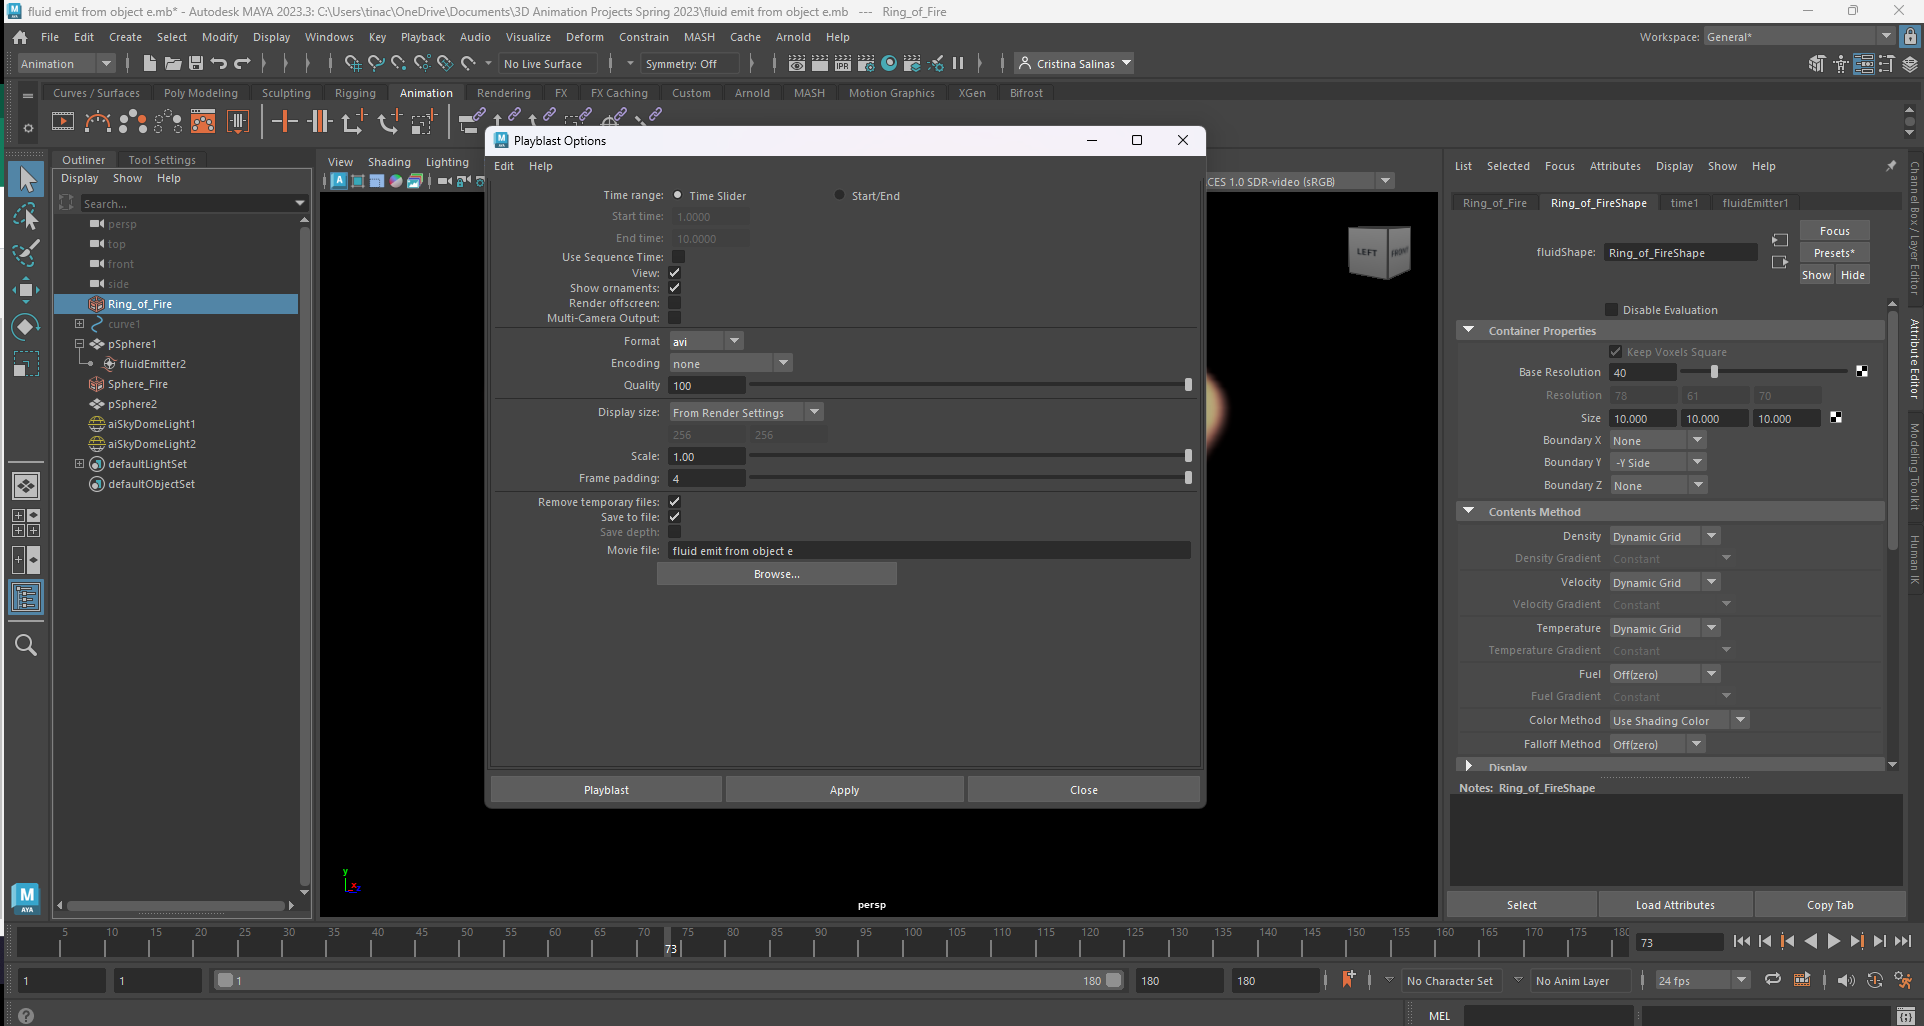Click the Home icon on menu bar
1924x1026 pixels.
pyautogui.click(x=20, y=37)
